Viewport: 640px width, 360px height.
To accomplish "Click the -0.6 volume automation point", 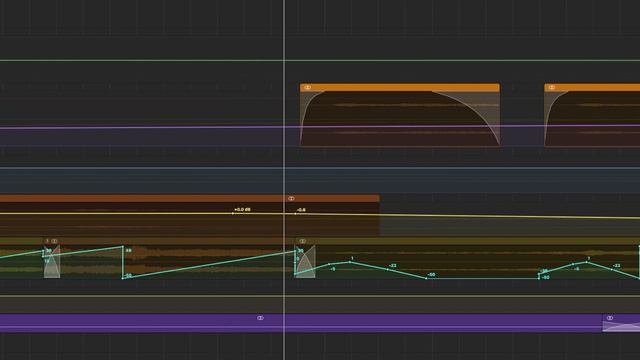I will tap(296, 213).
